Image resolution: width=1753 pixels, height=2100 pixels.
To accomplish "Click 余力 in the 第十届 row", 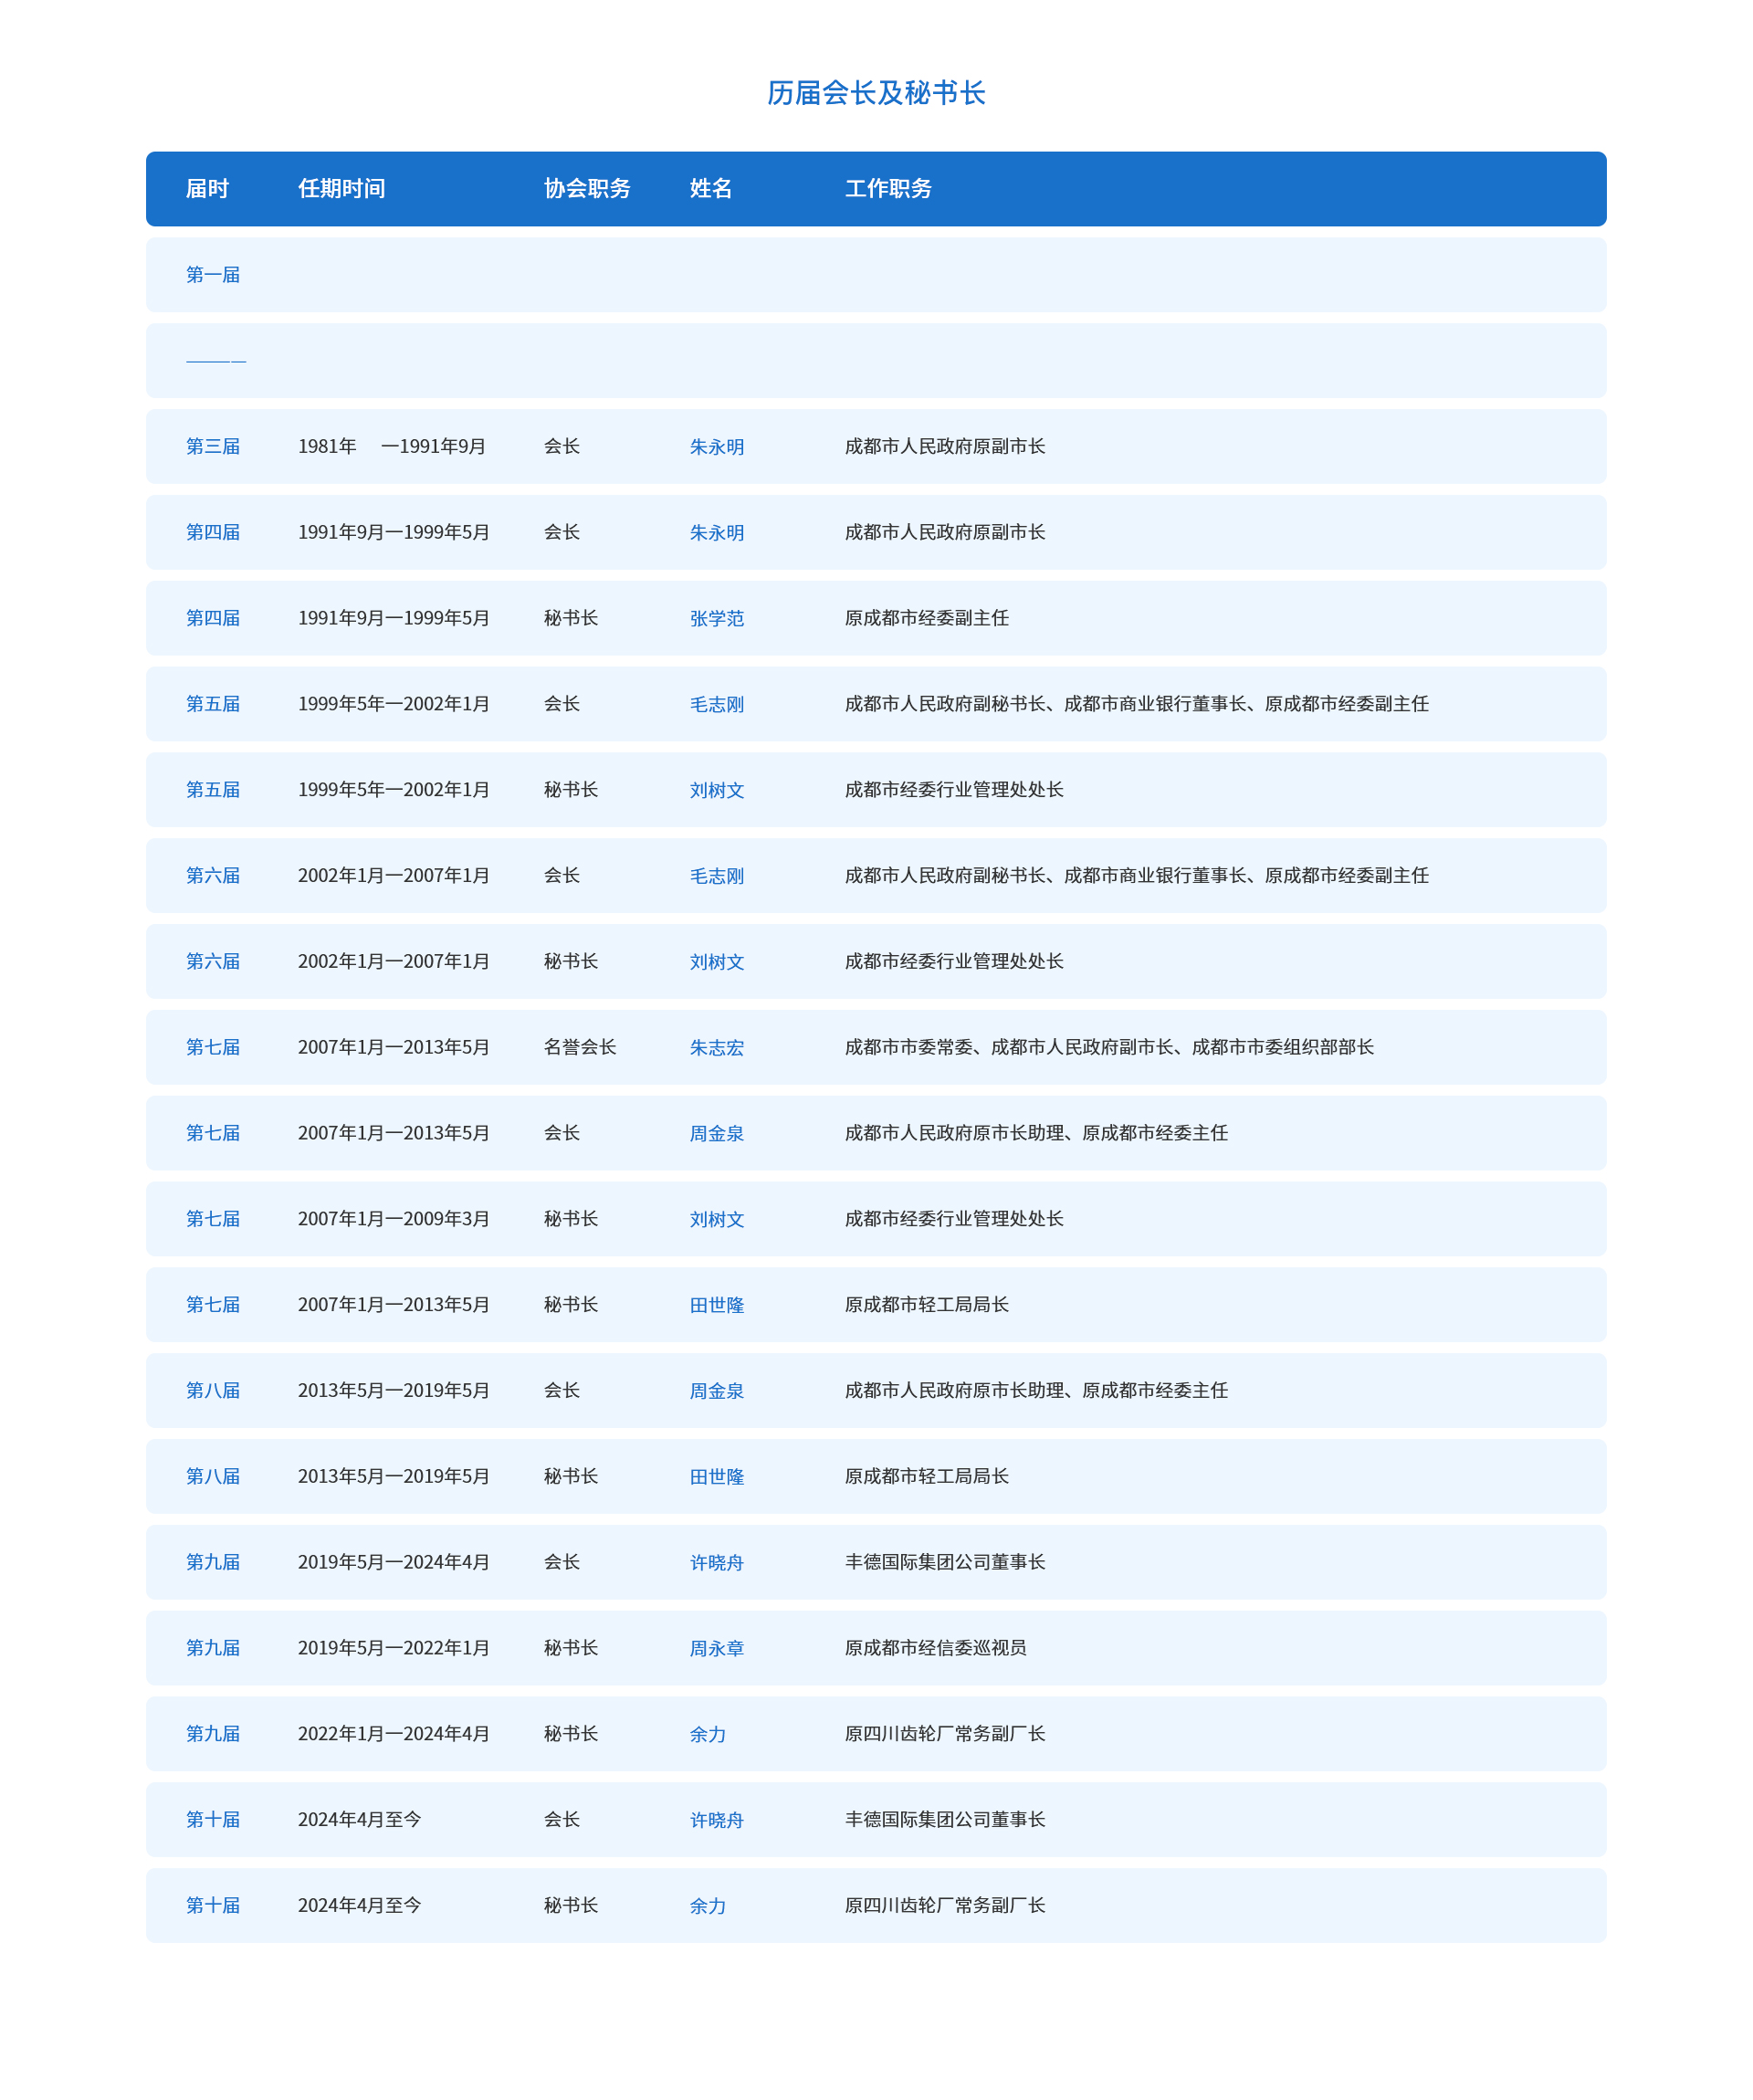I will pos(708,1907).
